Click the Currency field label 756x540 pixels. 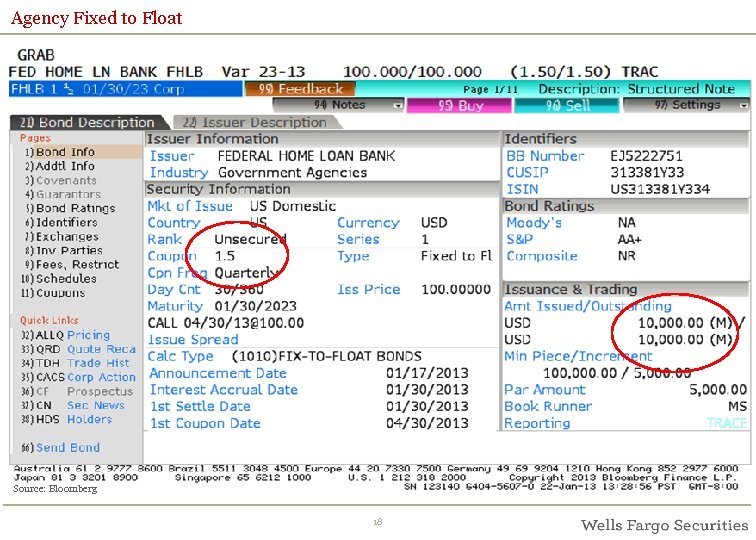368,223
